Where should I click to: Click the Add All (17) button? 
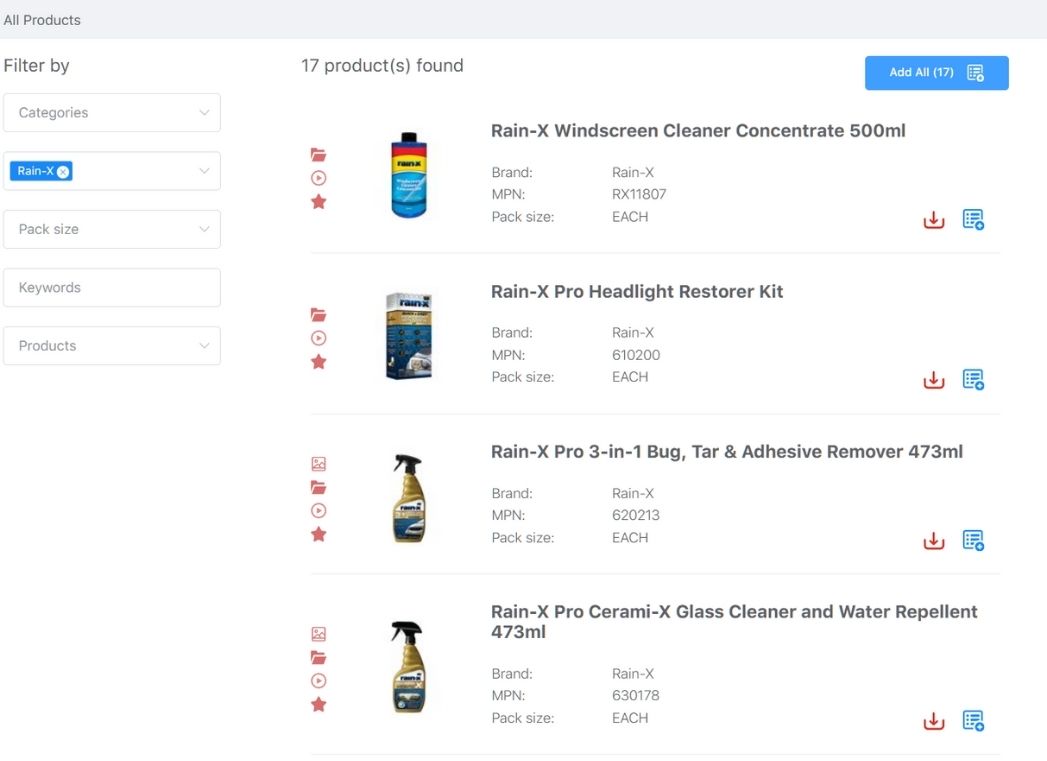[936, 73]
